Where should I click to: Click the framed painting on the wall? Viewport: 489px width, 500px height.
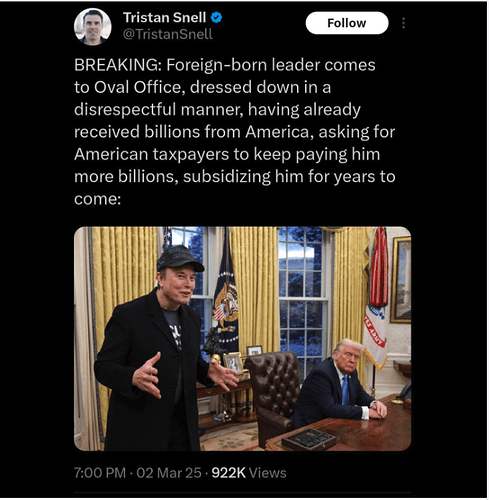[x=401, y=279]
